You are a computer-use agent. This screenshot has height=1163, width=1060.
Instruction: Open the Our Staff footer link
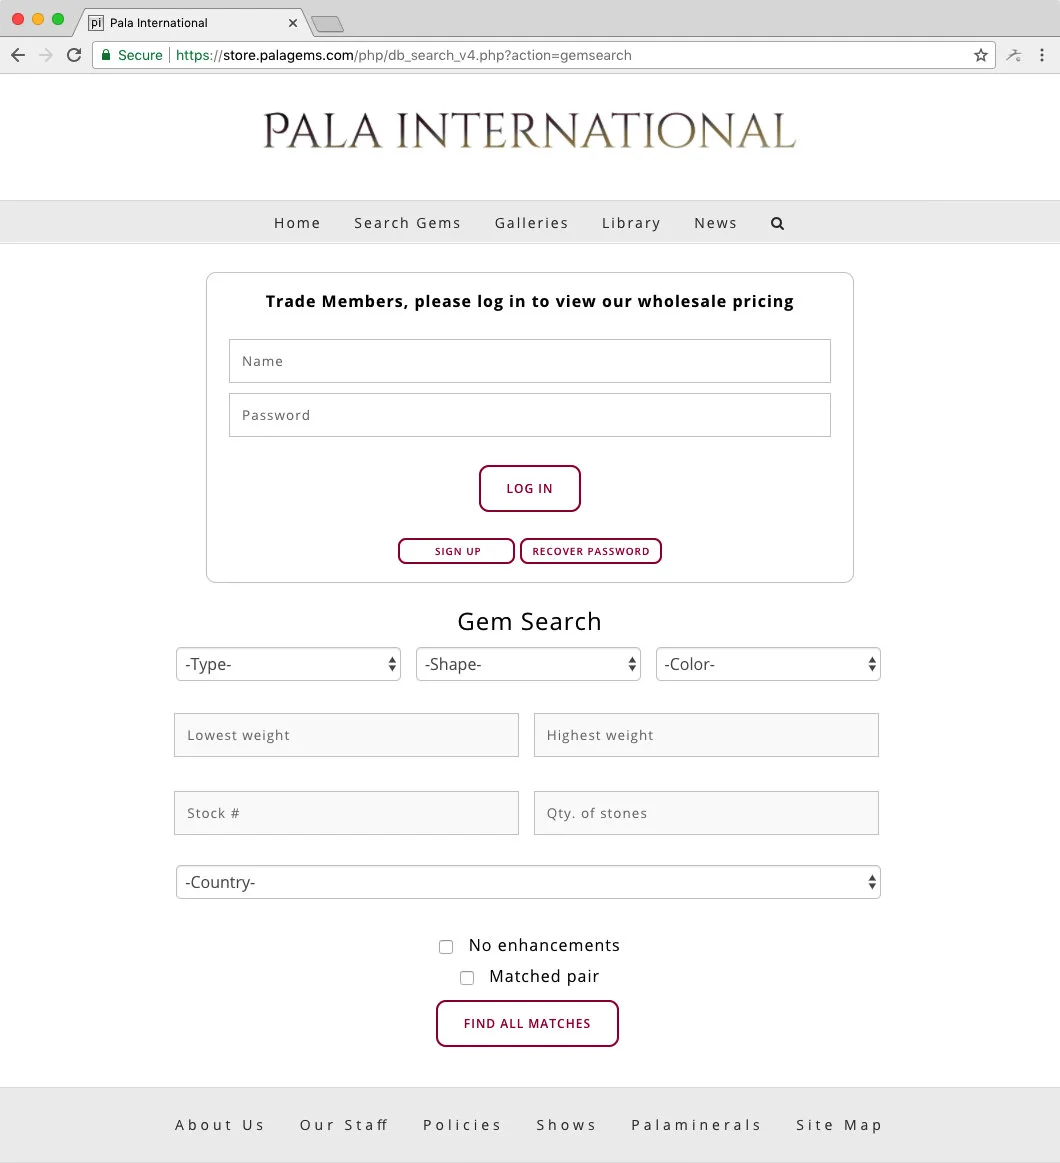[x=344, y=1125]
